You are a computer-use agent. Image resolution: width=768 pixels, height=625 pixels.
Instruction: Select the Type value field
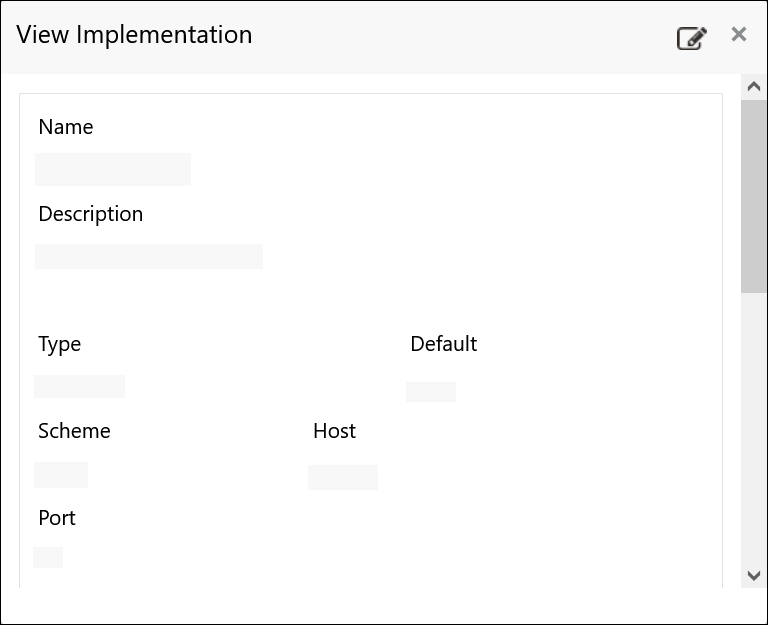[x=80, y=386]
